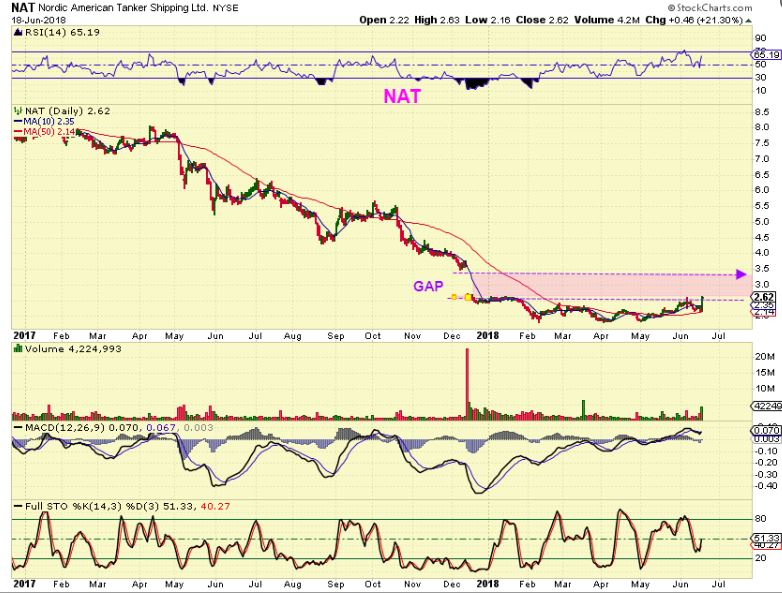
Task: Click the 20M volume axis label
Action: pyautogui.click(x=764, y=356)
